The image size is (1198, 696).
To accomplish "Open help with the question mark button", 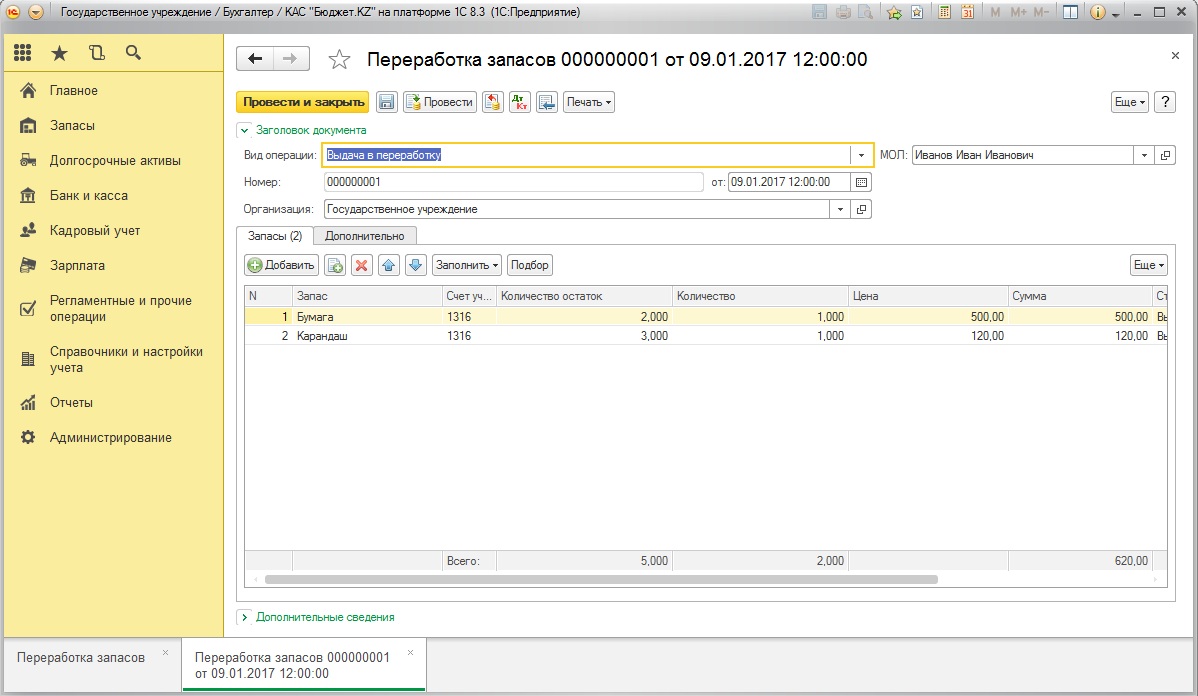I will pos(1165,102).
